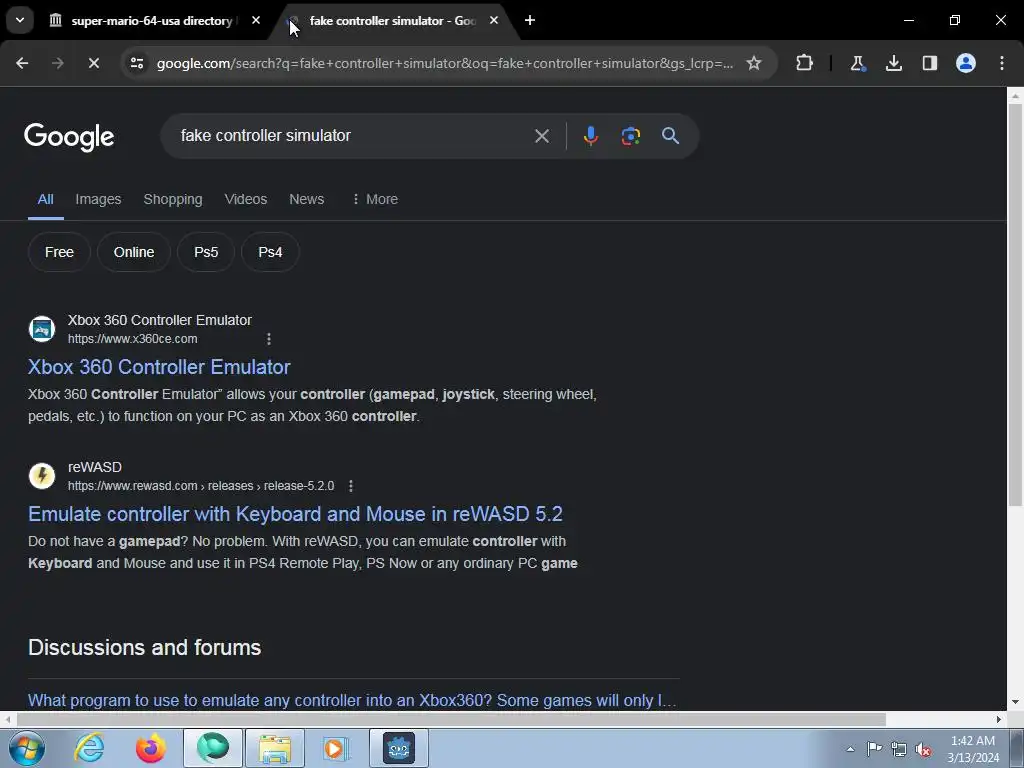Go back to the previous page
The width and height of the screenshot is (1024, 768).
click(22, 63)
